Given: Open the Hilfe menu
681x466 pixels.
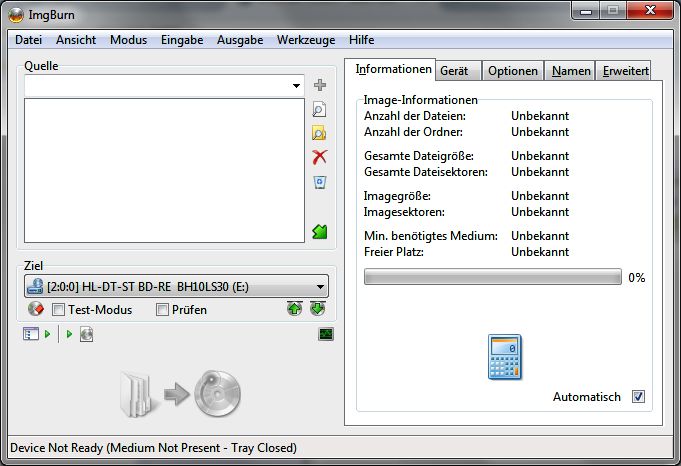Looking at the screenshot, I should coord(362,40).
